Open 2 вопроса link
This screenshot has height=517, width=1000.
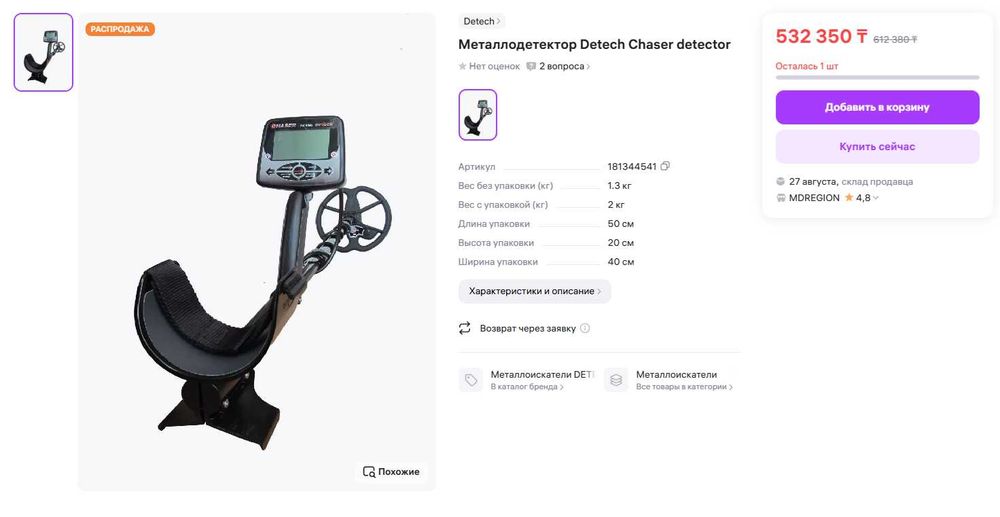click(564, 66)
